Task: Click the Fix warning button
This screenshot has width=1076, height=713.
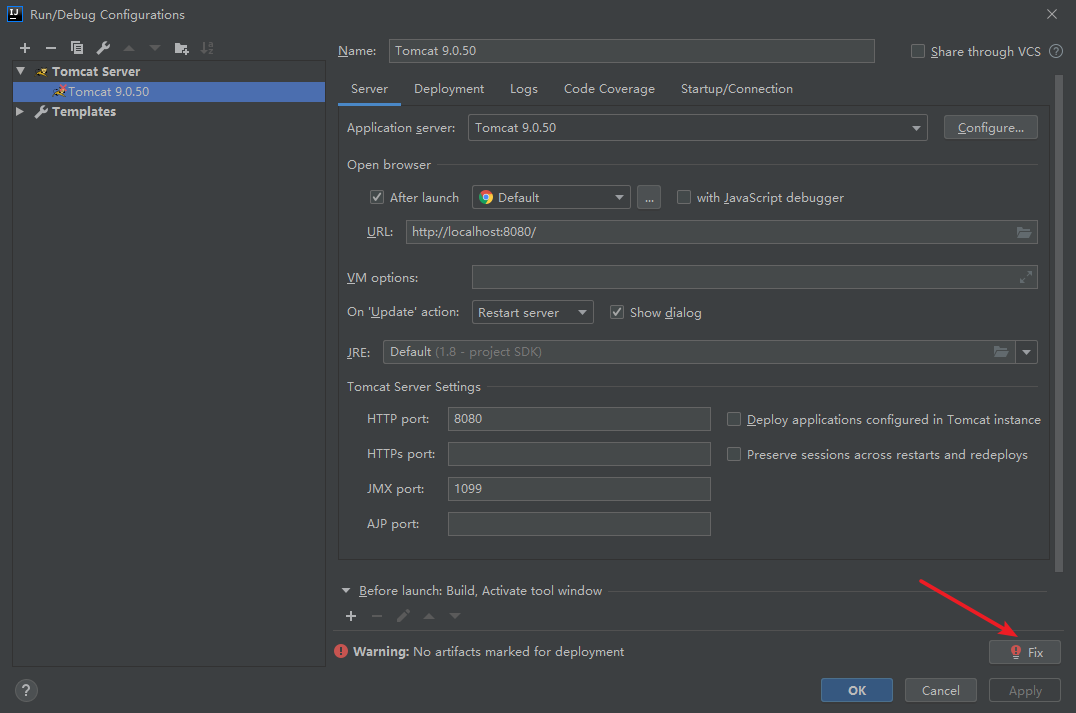Action: (1025, 652)
